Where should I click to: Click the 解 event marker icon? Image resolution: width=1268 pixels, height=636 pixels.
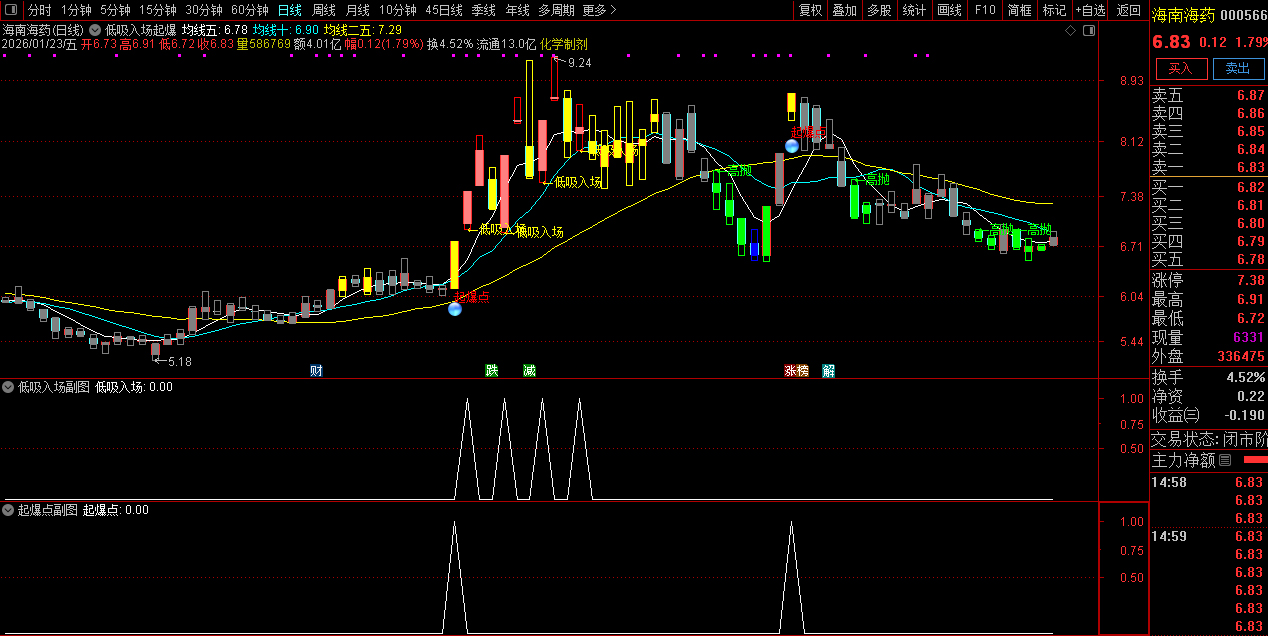828,371
